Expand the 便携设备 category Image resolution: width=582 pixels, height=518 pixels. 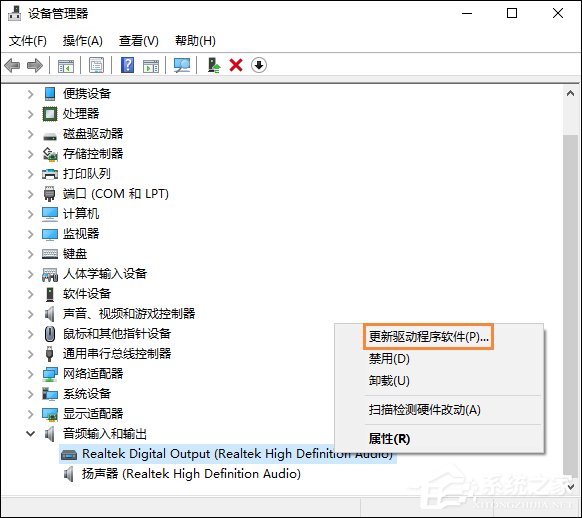coord(30,94)
